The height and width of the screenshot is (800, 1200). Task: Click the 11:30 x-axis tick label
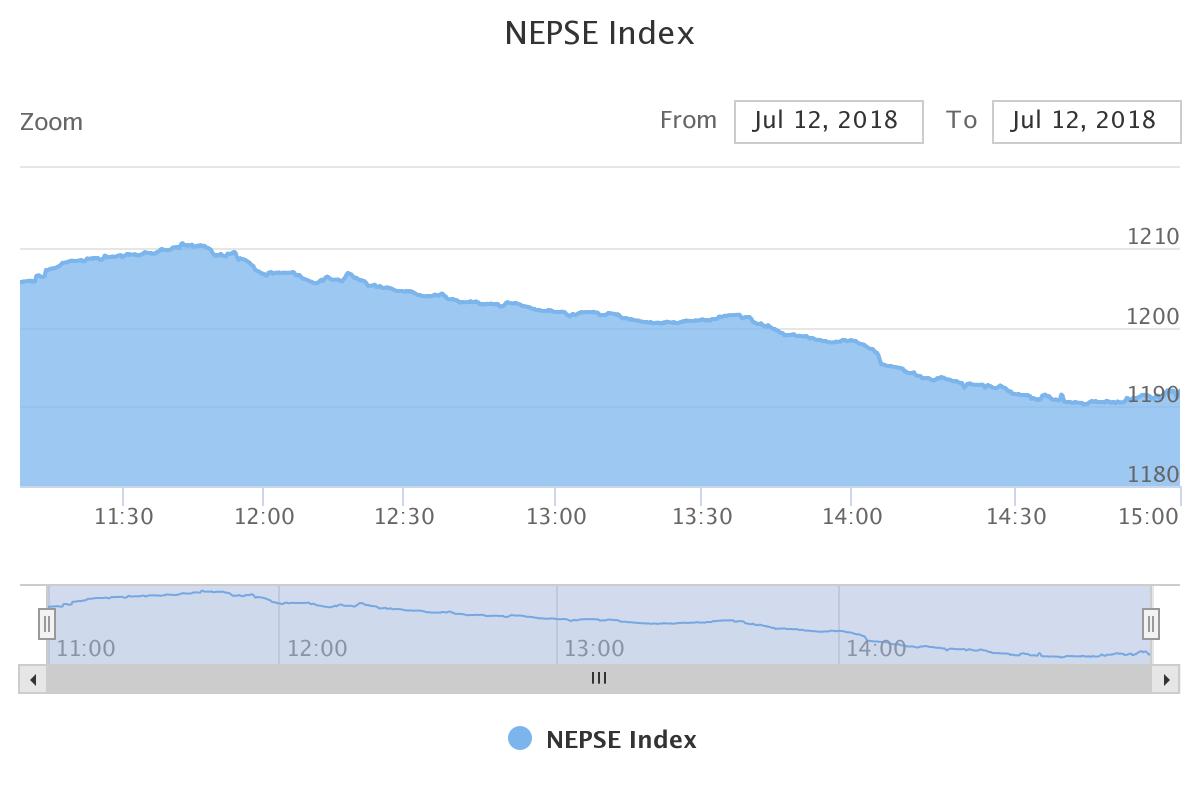pos(123,516)
